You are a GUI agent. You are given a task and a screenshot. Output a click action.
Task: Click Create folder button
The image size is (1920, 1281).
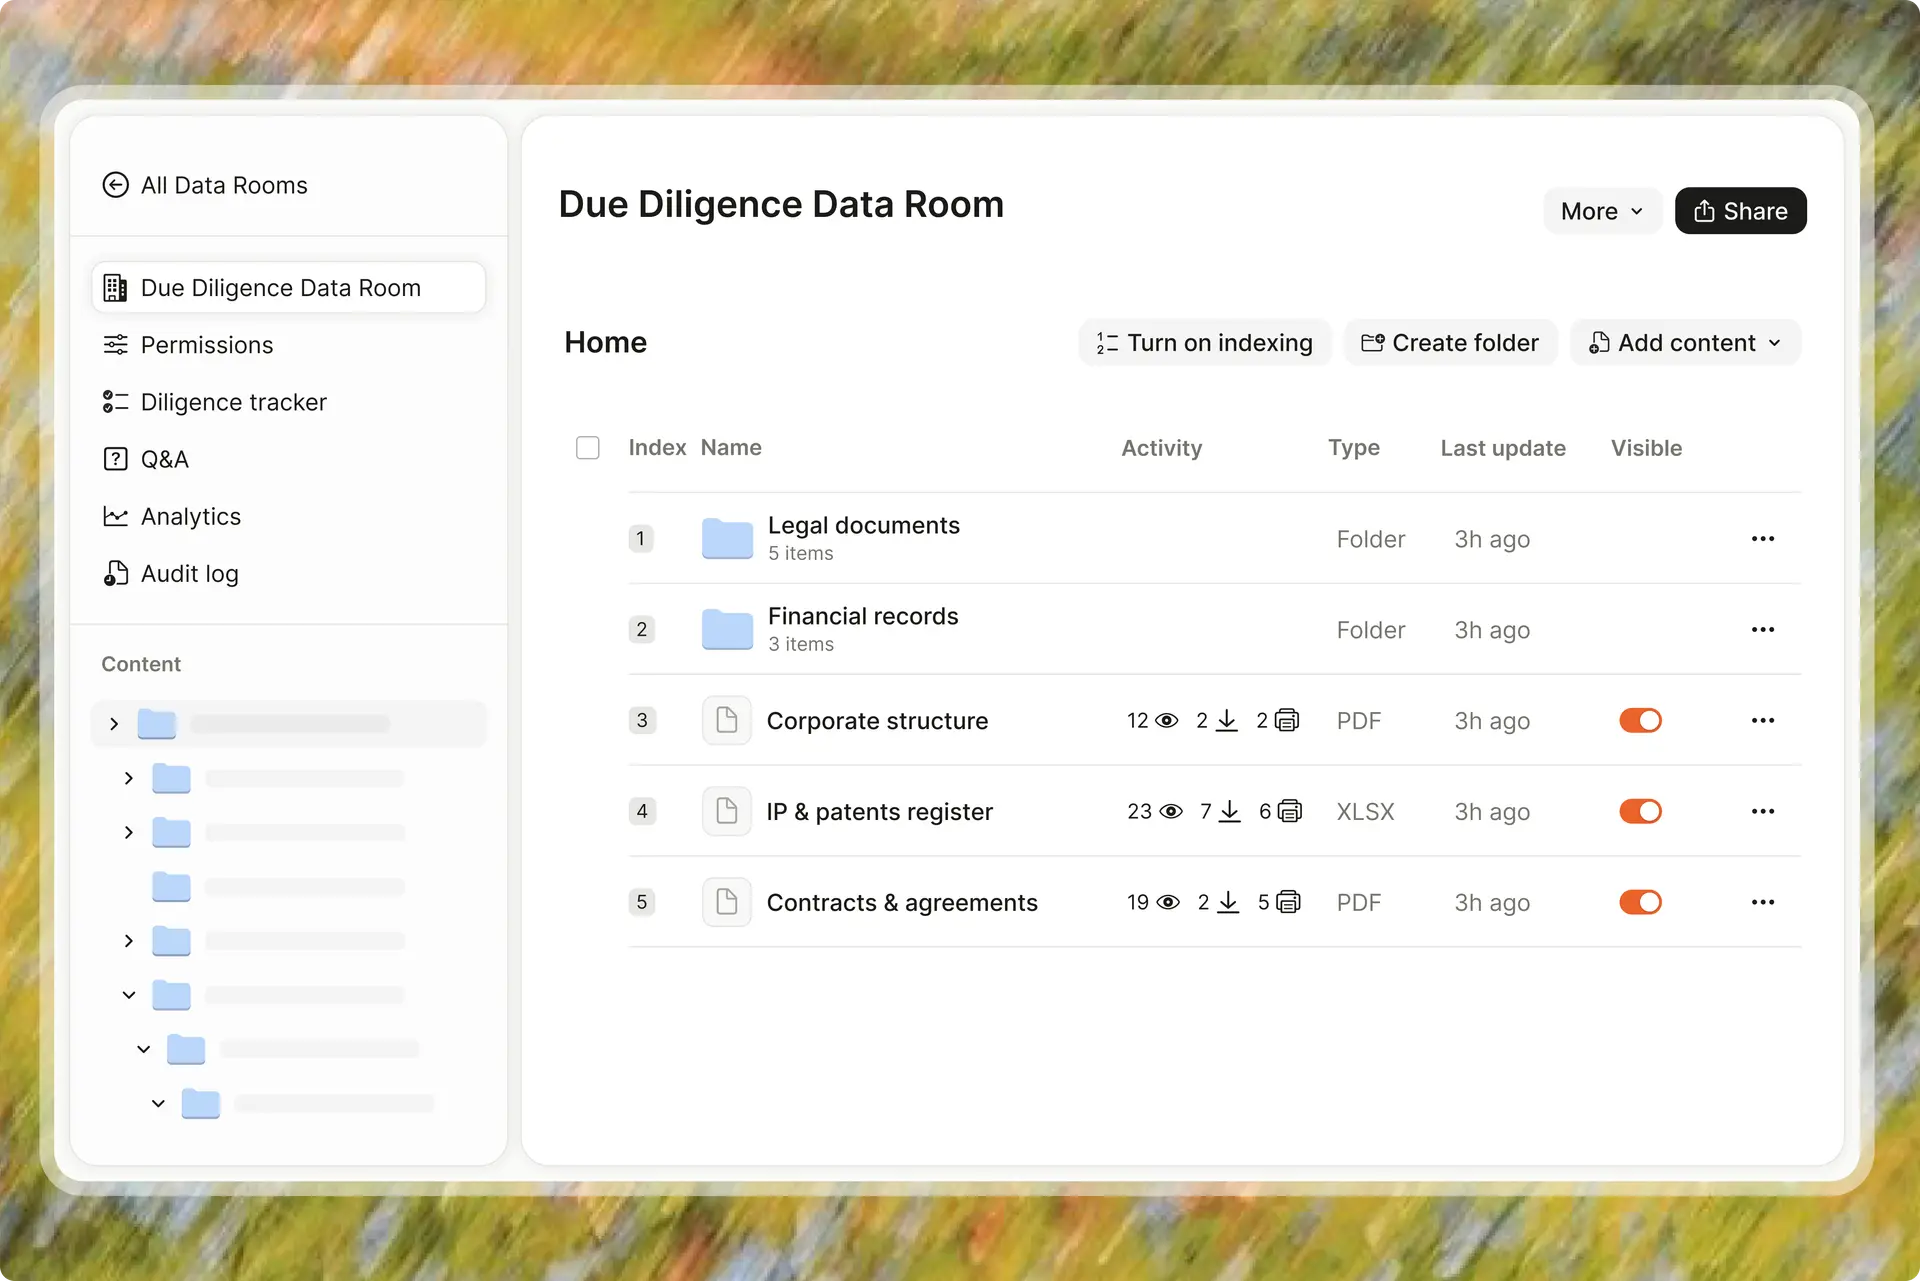point(1450,343)
